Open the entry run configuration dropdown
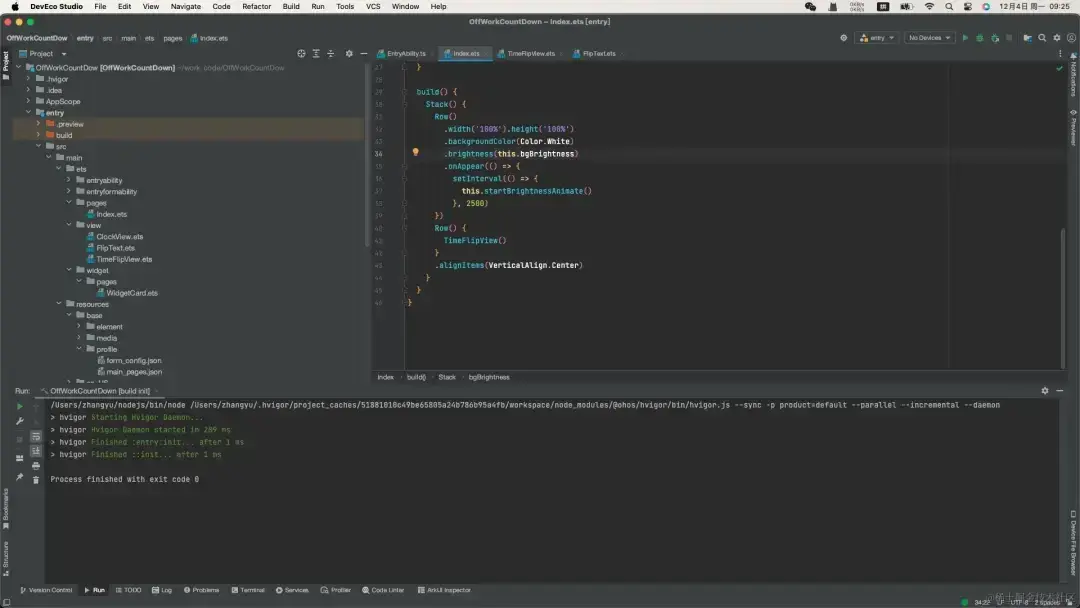The image size is (1080, 608). (x=876, y=38)
